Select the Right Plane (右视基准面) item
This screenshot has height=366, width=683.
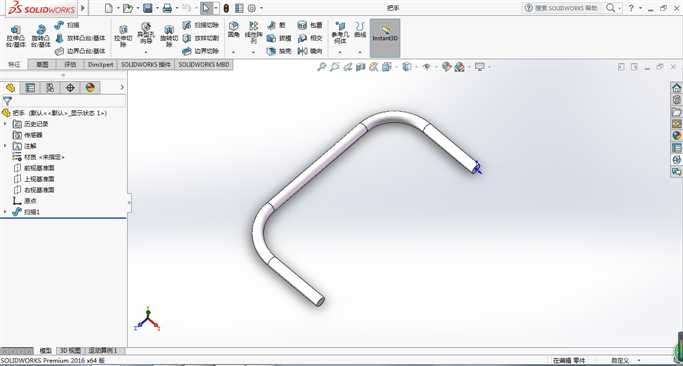[34, 190]
